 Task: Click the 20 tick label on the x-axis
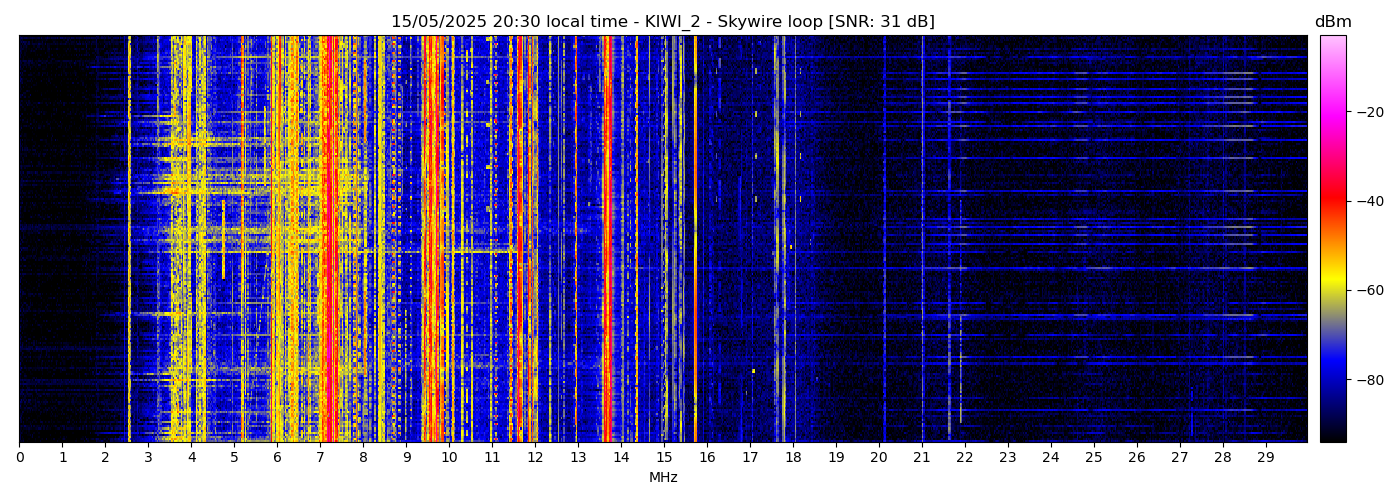pyautogui.click(x=879, y=457)
